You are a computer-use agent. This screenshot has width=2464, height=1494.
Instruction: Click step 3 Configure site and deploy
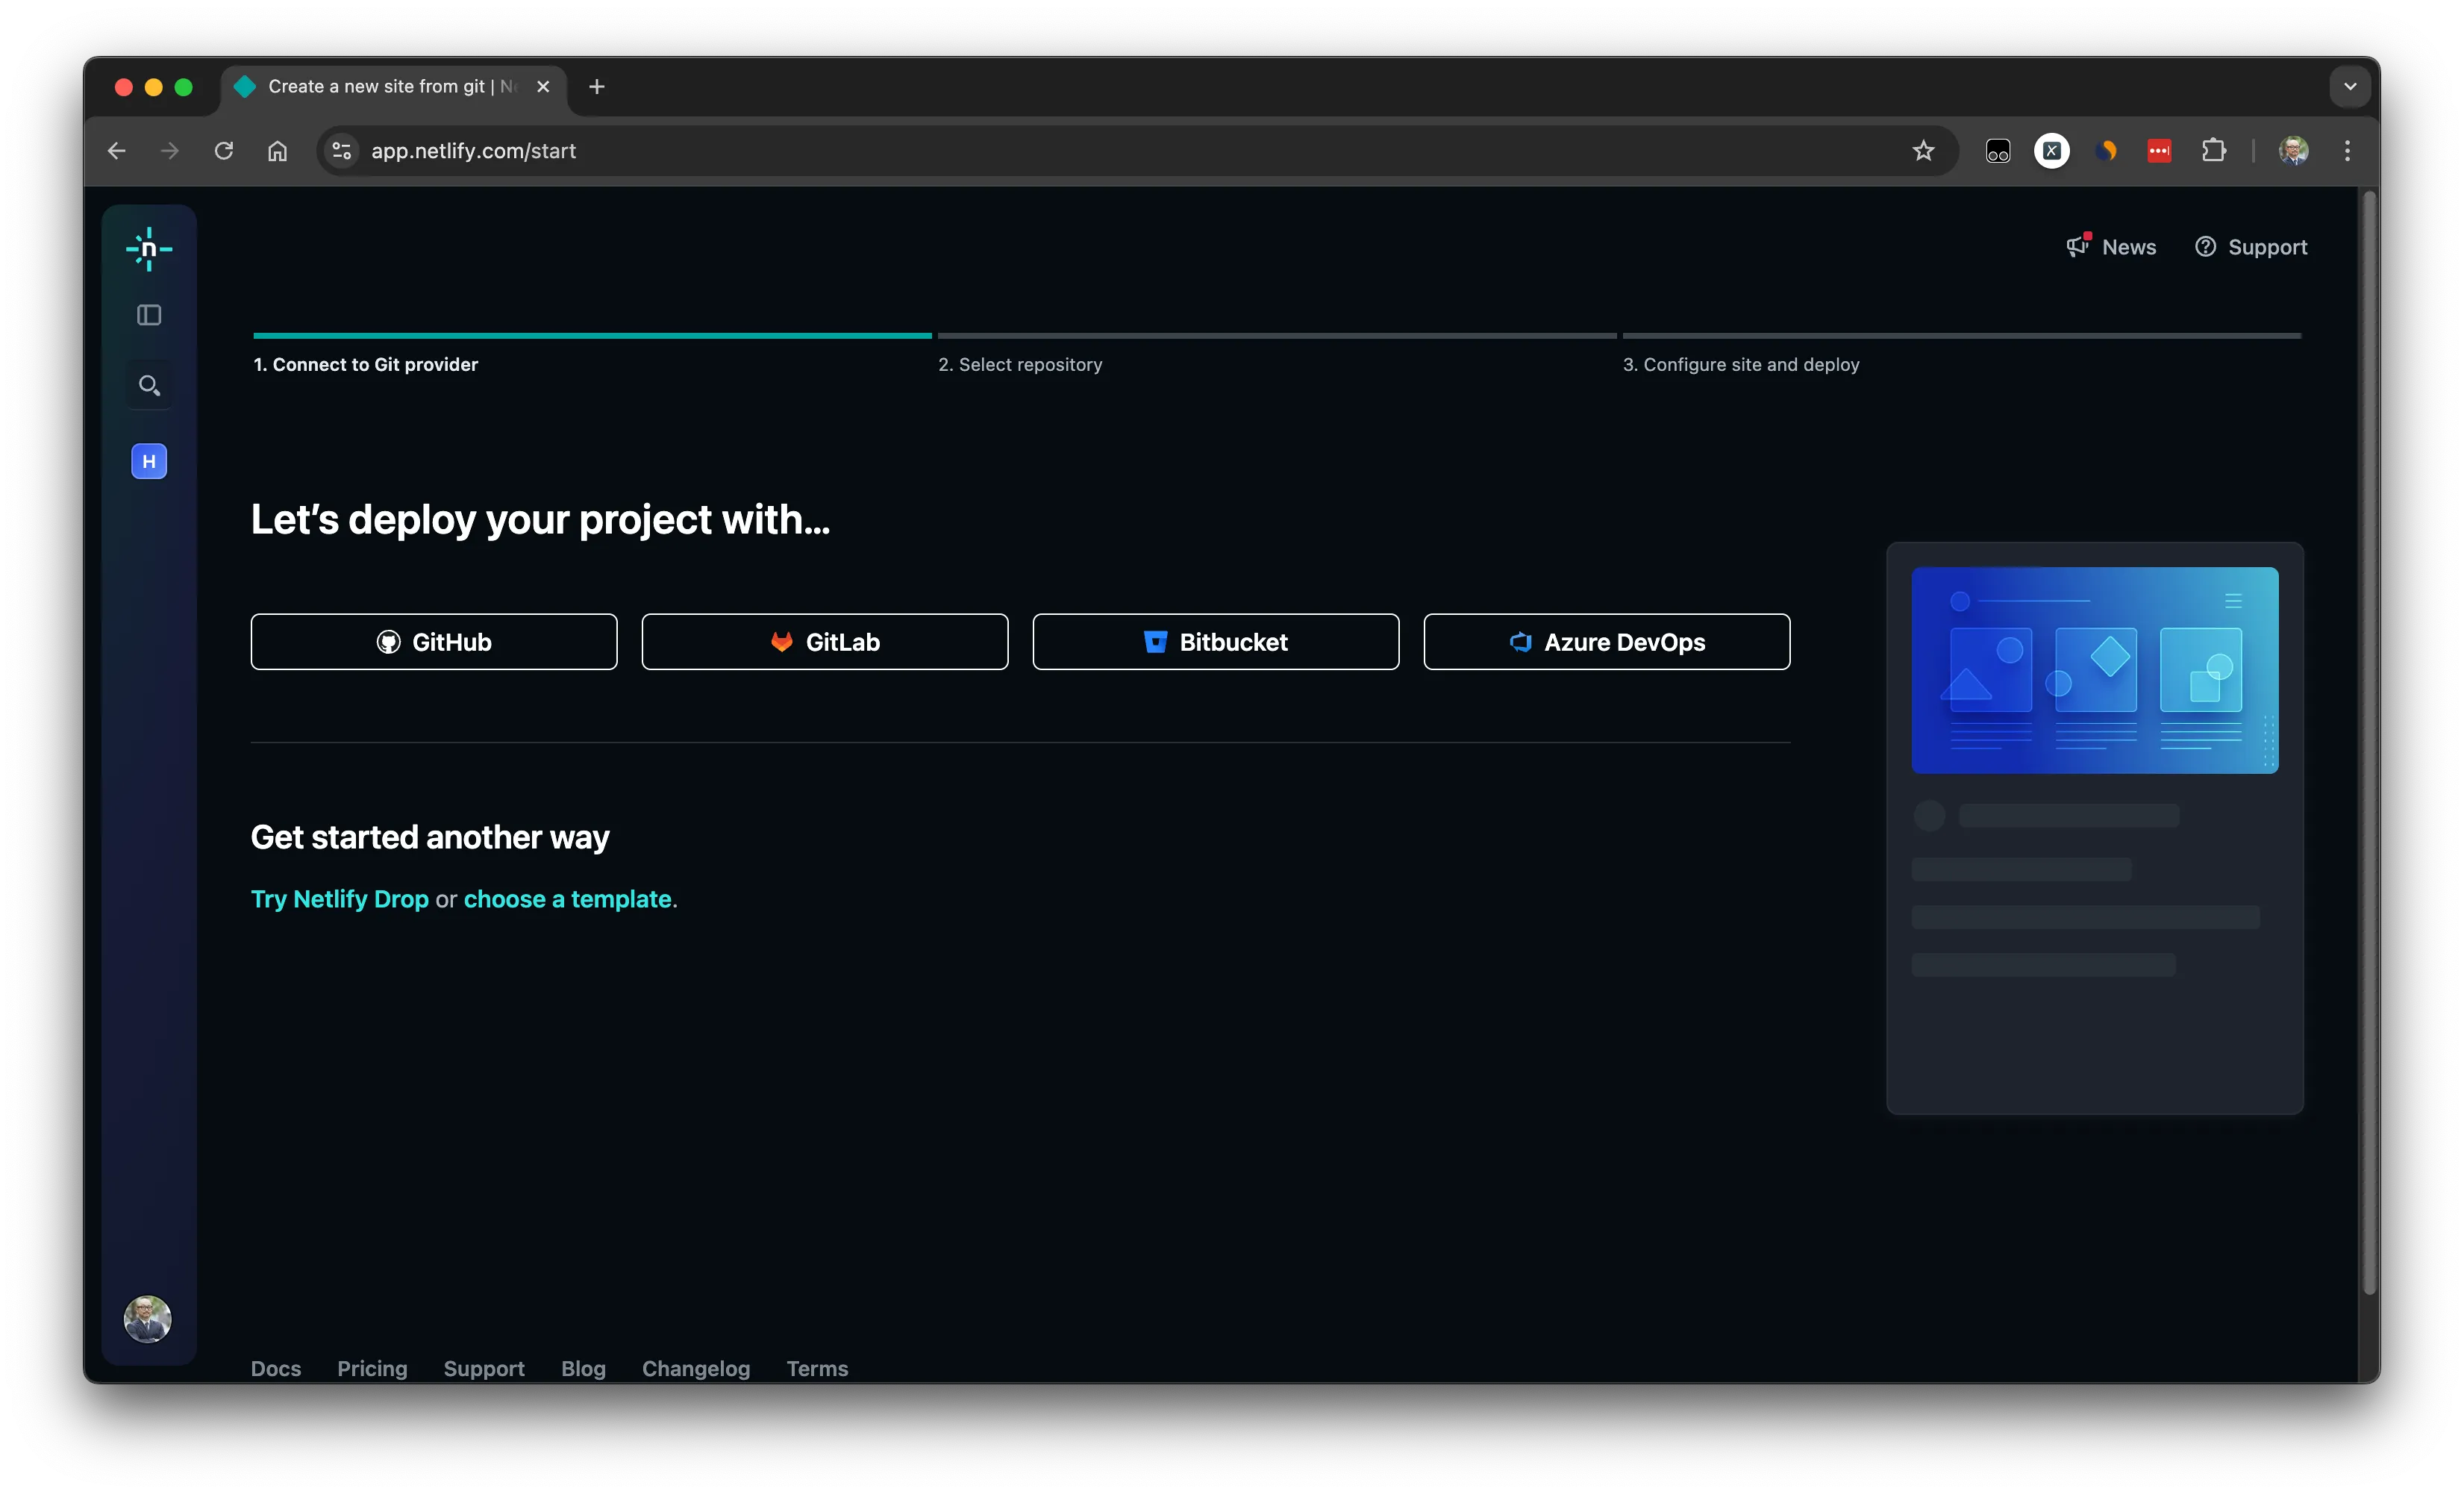1741,365
